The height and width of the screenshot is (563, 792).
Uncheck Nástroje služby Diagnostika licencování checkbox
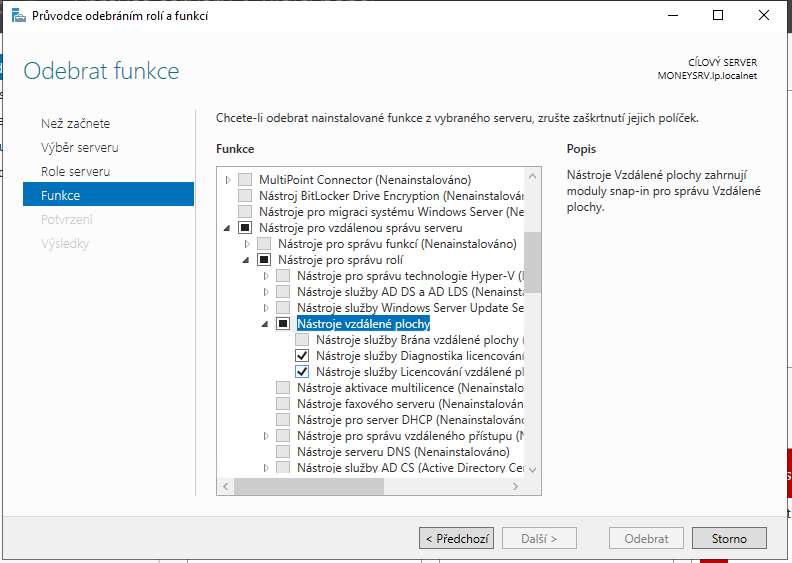tap(302, 356)
